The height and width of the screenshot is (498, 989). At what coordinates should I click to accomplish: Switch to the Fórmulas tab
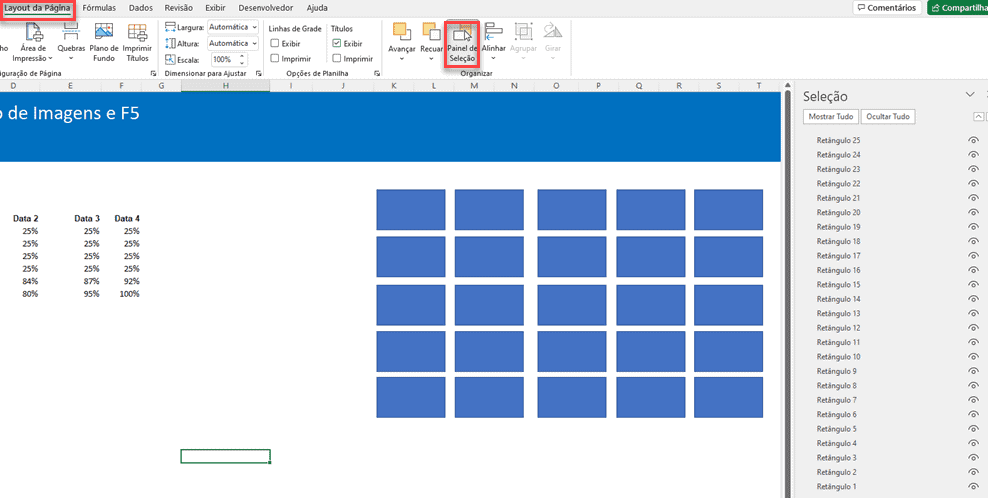click(99, 8)
